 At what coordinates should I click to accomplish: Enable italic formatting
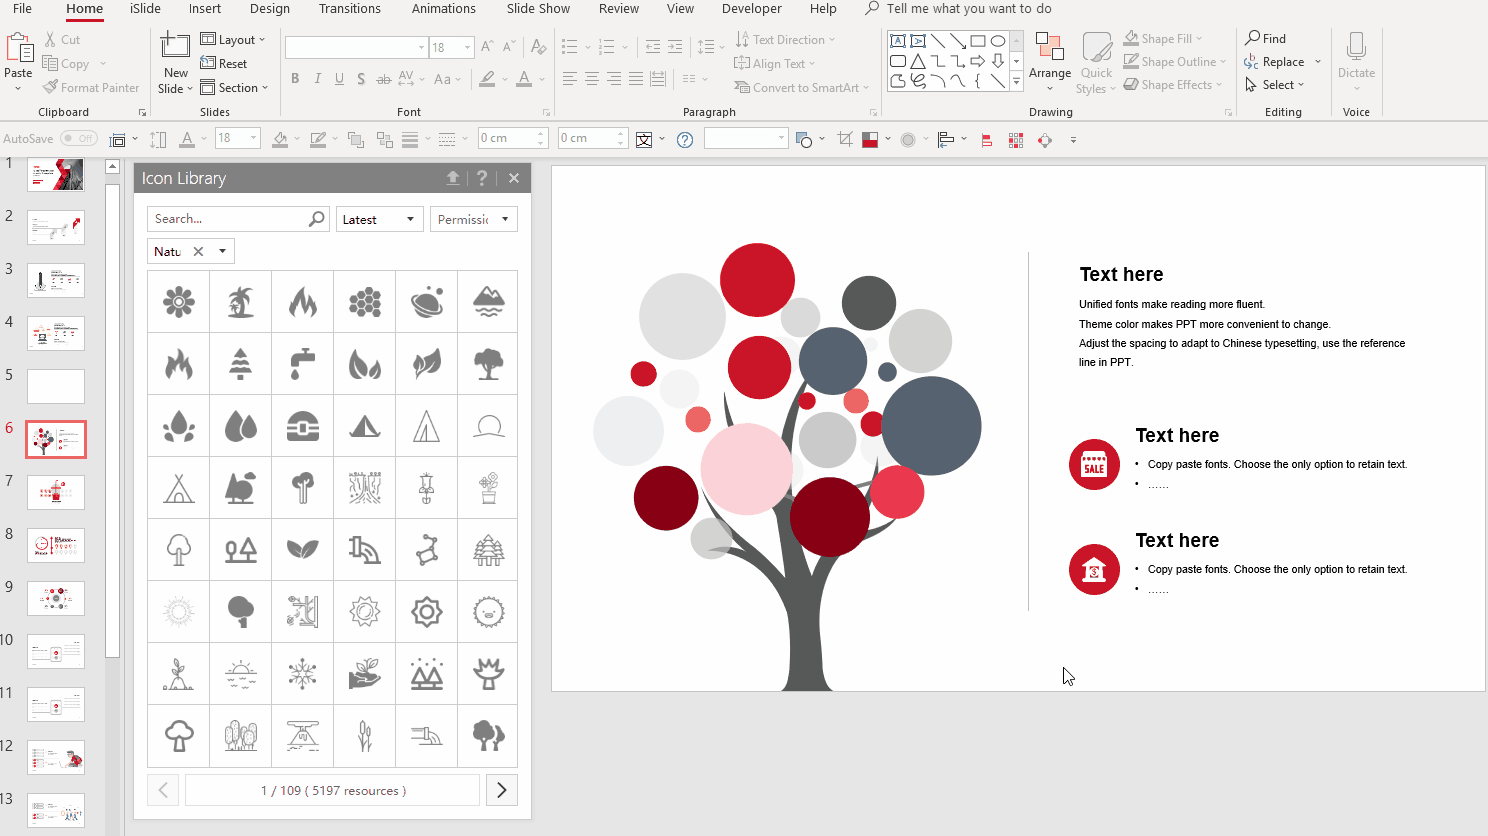point(317,78)
